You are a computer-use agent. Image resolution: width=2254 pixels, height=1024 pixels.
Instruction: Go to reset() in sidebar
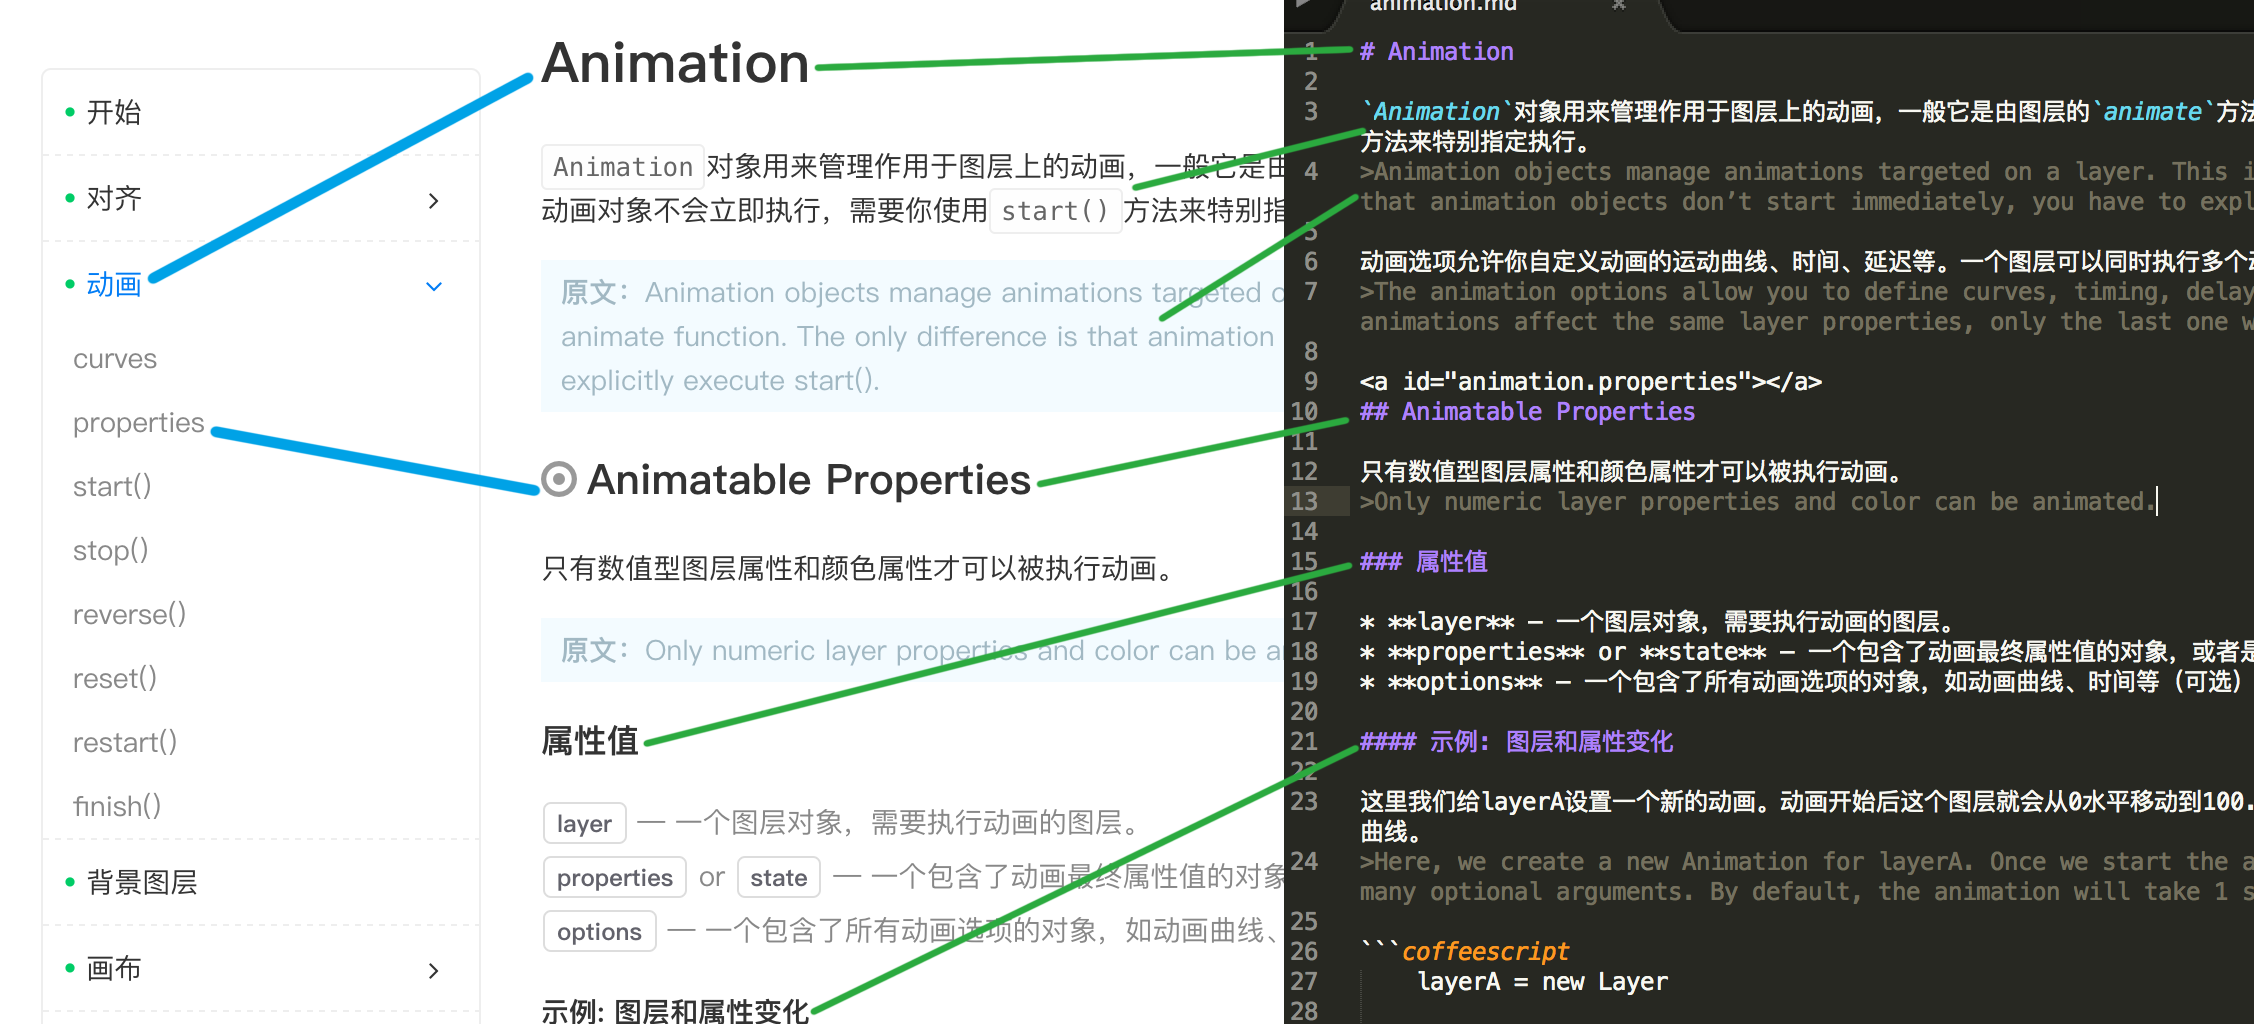115,679
